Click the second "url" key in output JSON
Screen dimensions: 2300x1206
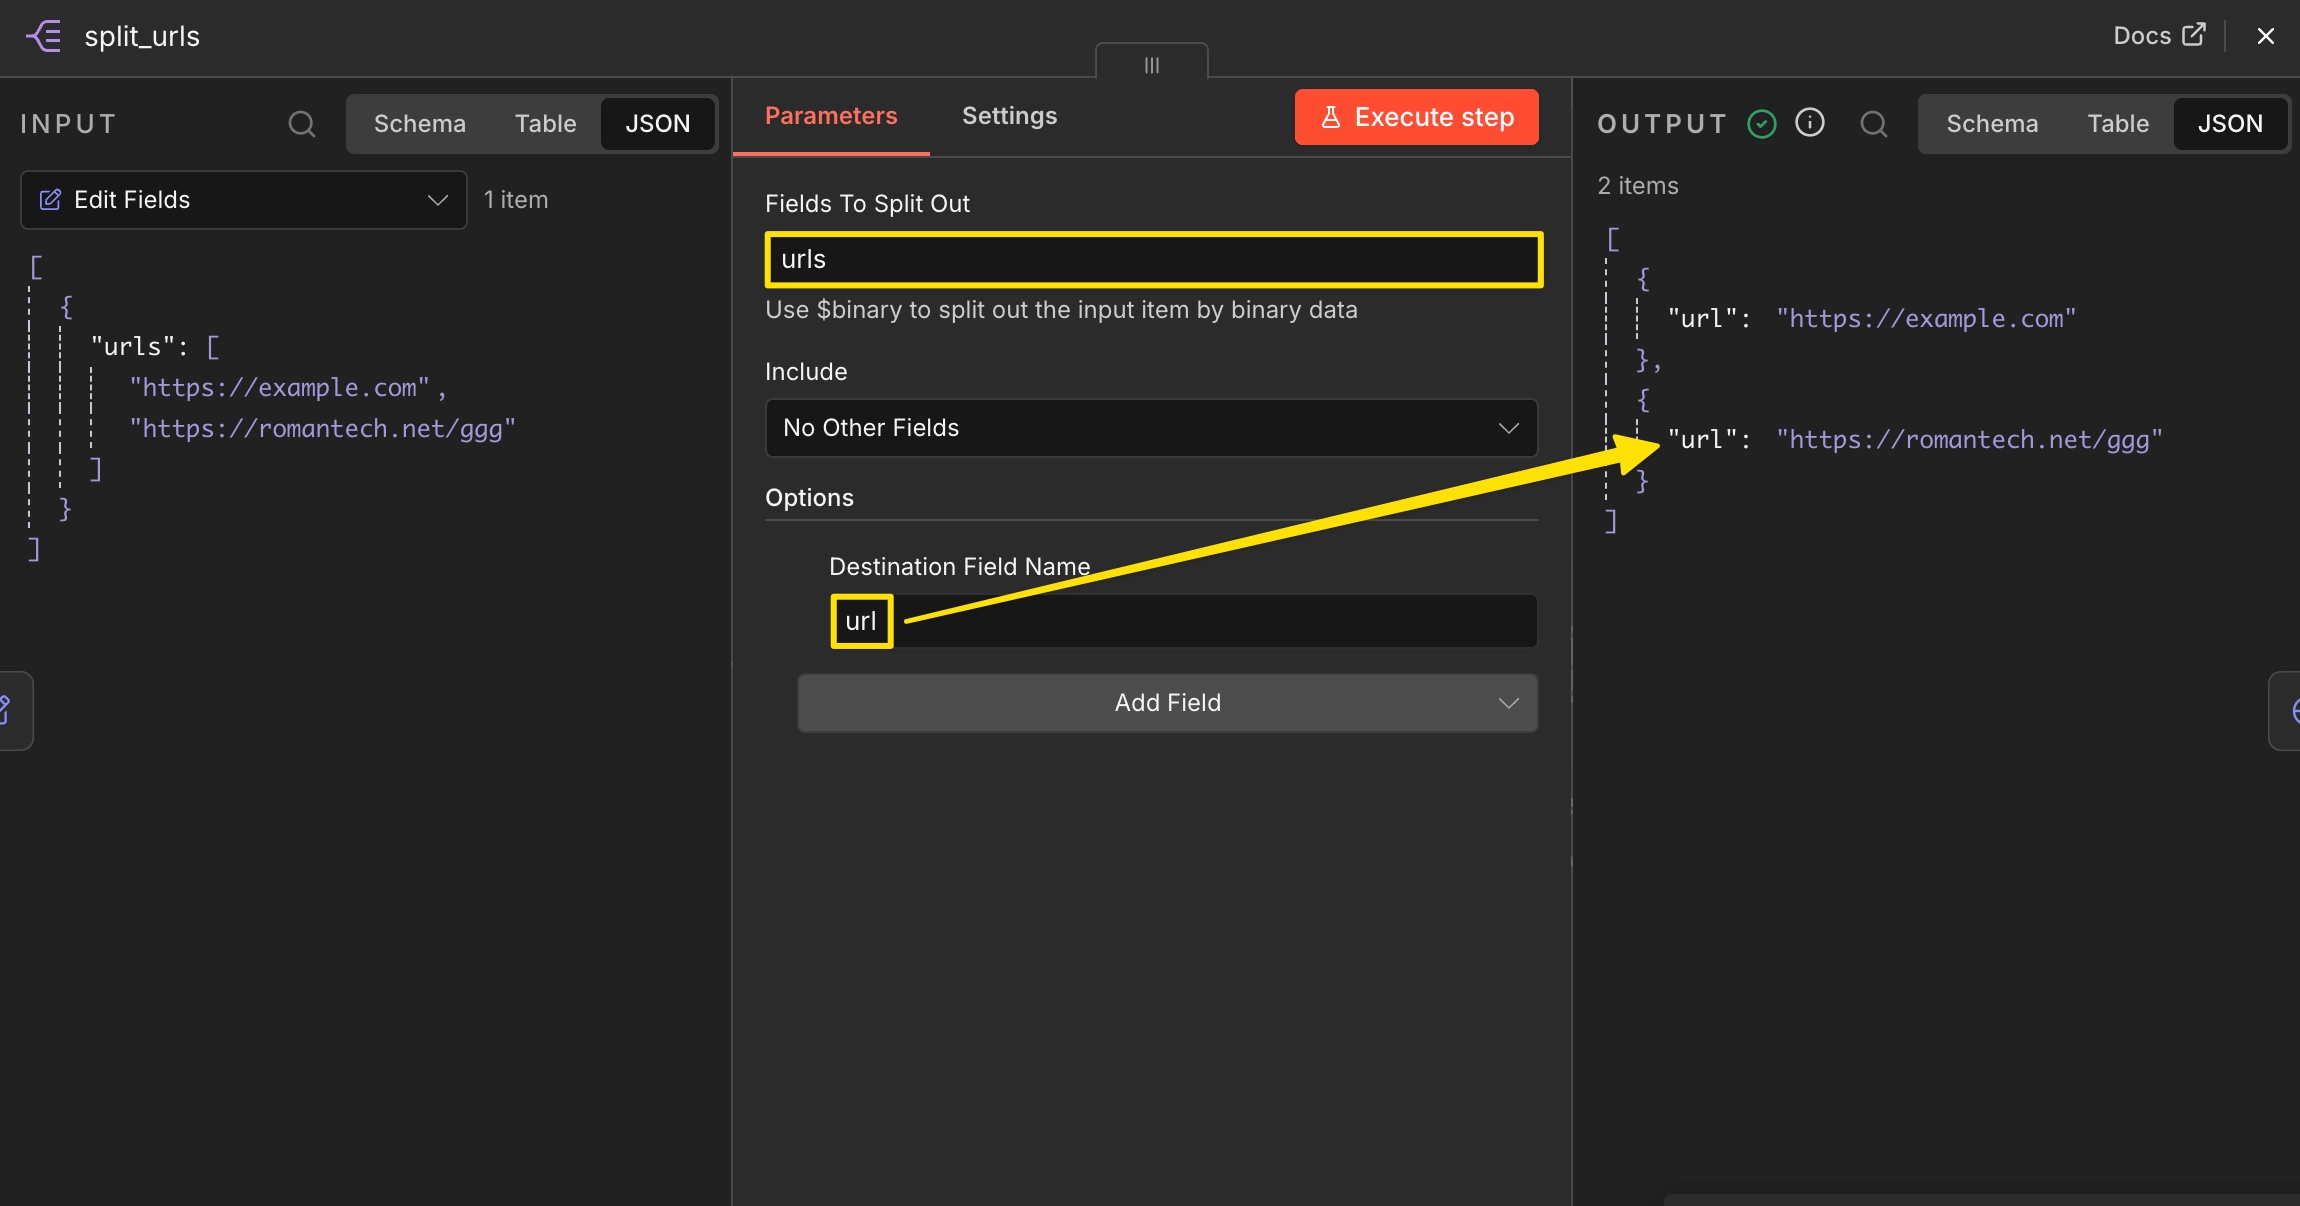1702,440
